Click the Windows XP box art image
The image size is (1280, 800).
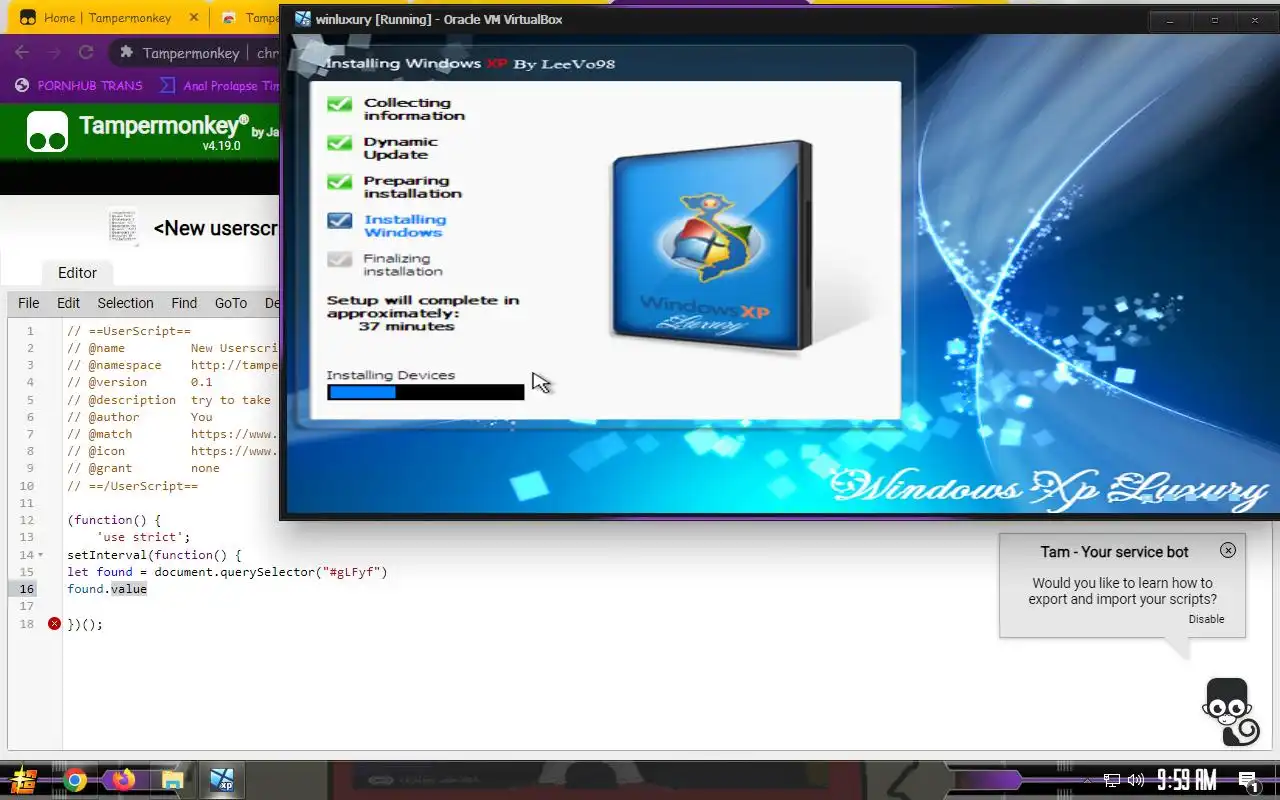711,247
